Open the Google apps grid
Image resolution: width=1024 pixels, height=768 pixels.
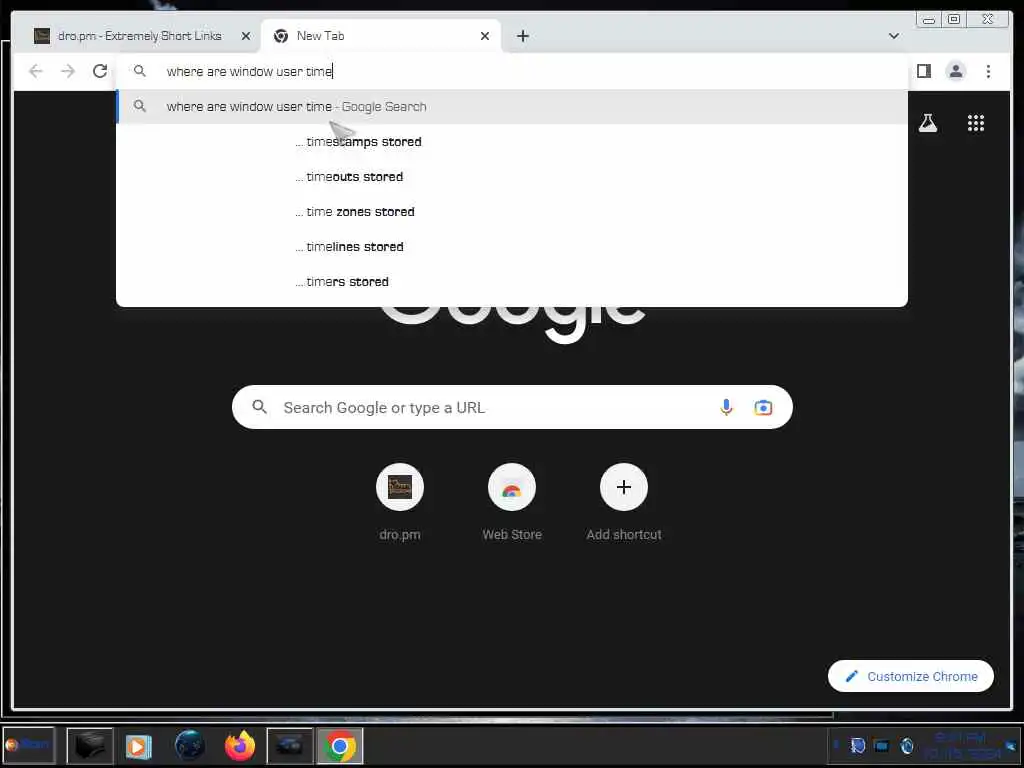[x=976, y=123]
